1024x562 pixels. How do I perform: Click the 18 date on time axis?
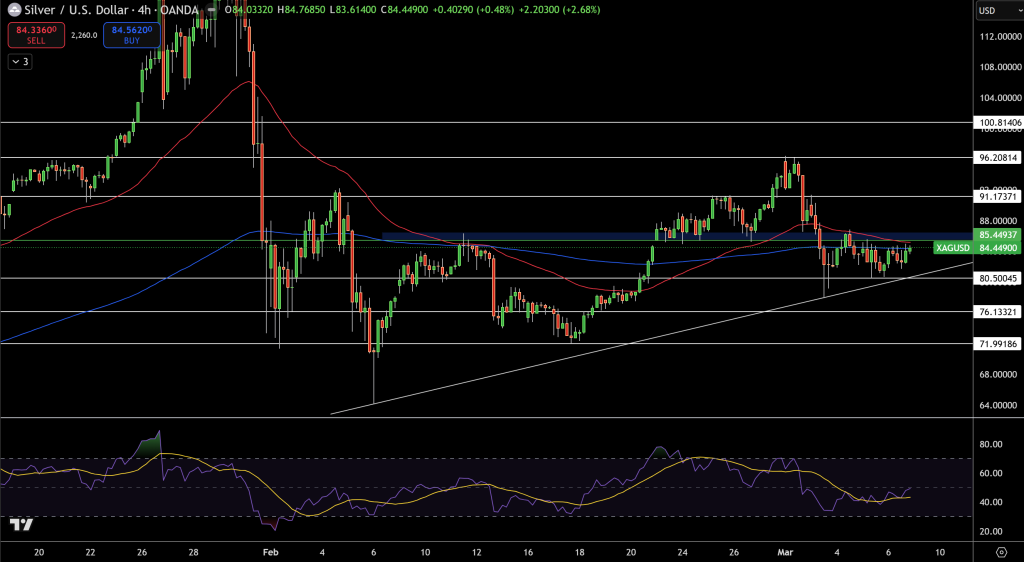coord(579,552)
